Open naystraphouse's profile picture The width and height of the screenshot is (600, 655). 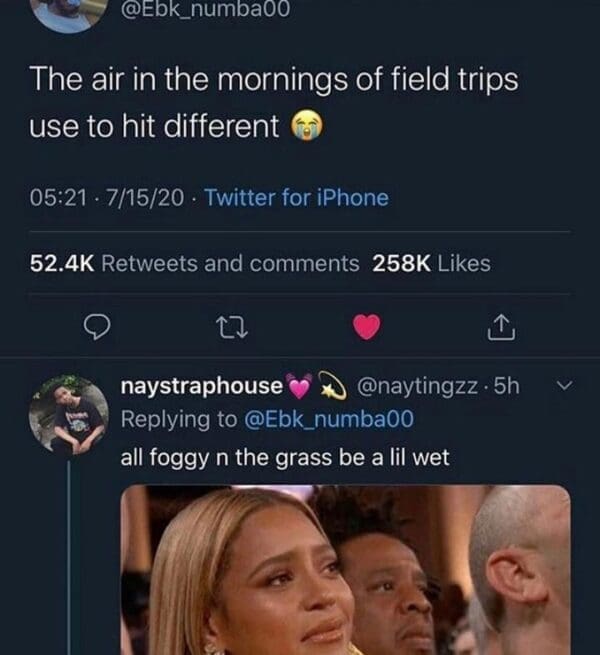(x=68, y=415)
